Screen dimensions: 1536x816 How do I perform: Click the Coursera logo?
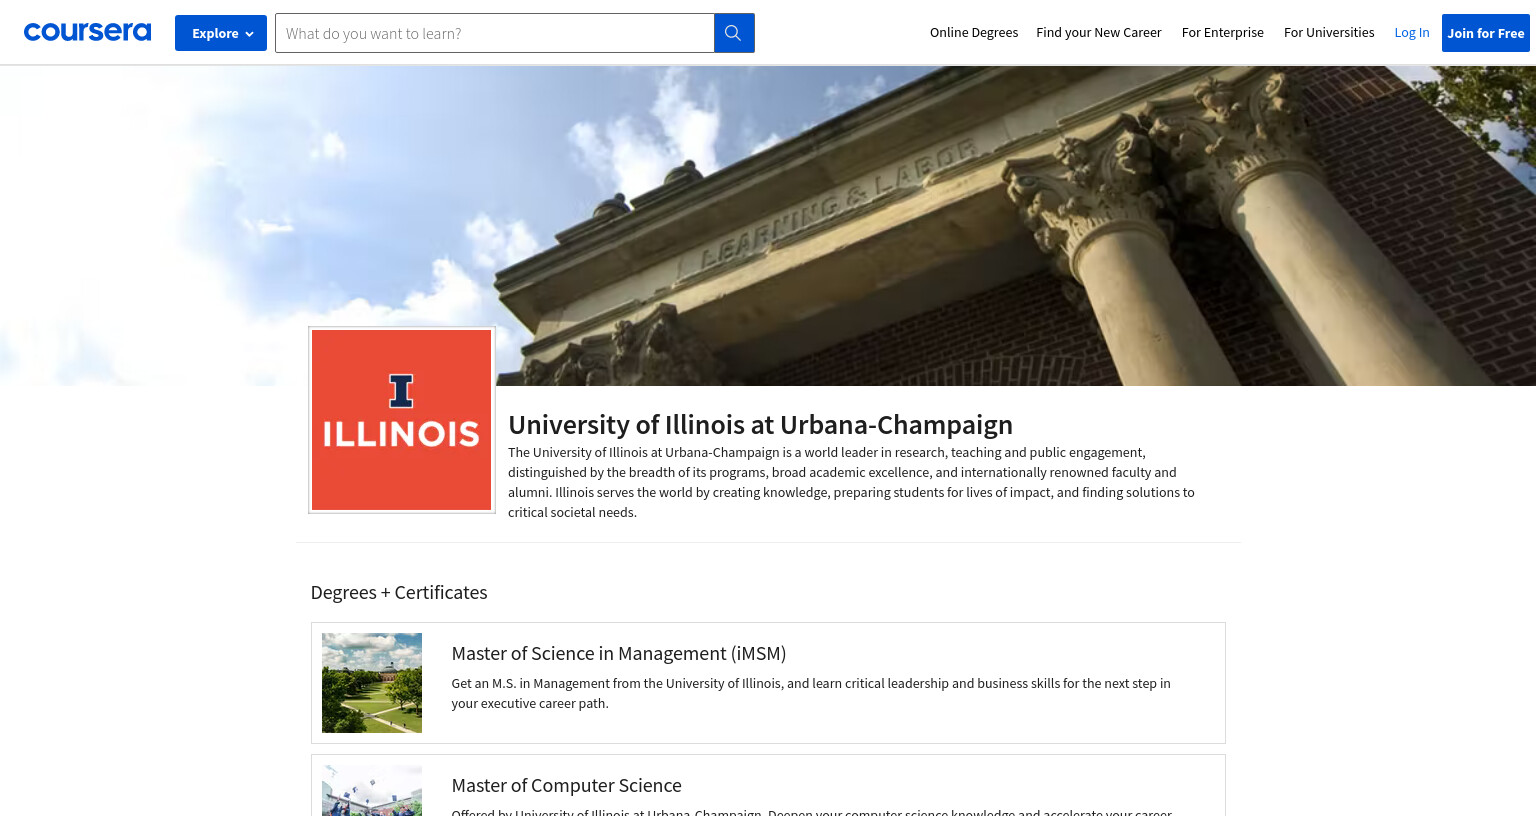[87, 32]
